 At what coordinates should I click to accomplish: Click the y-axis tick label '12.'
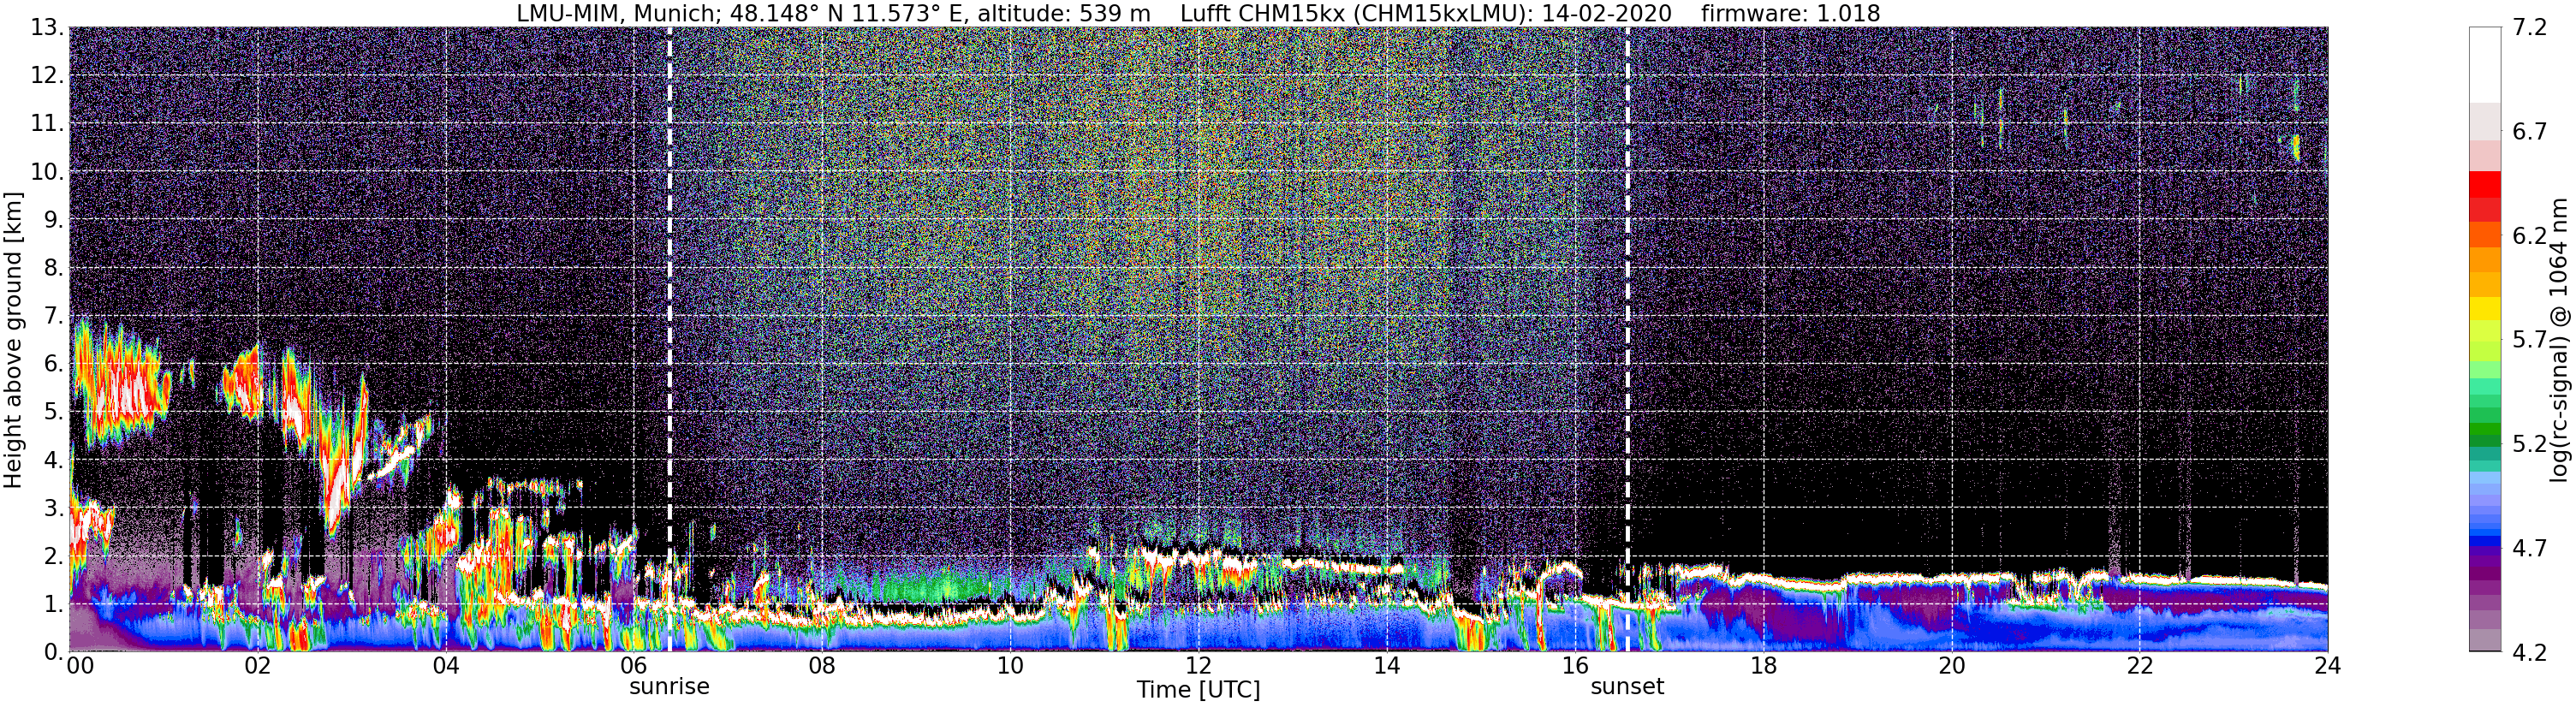(x=47, y=76)
